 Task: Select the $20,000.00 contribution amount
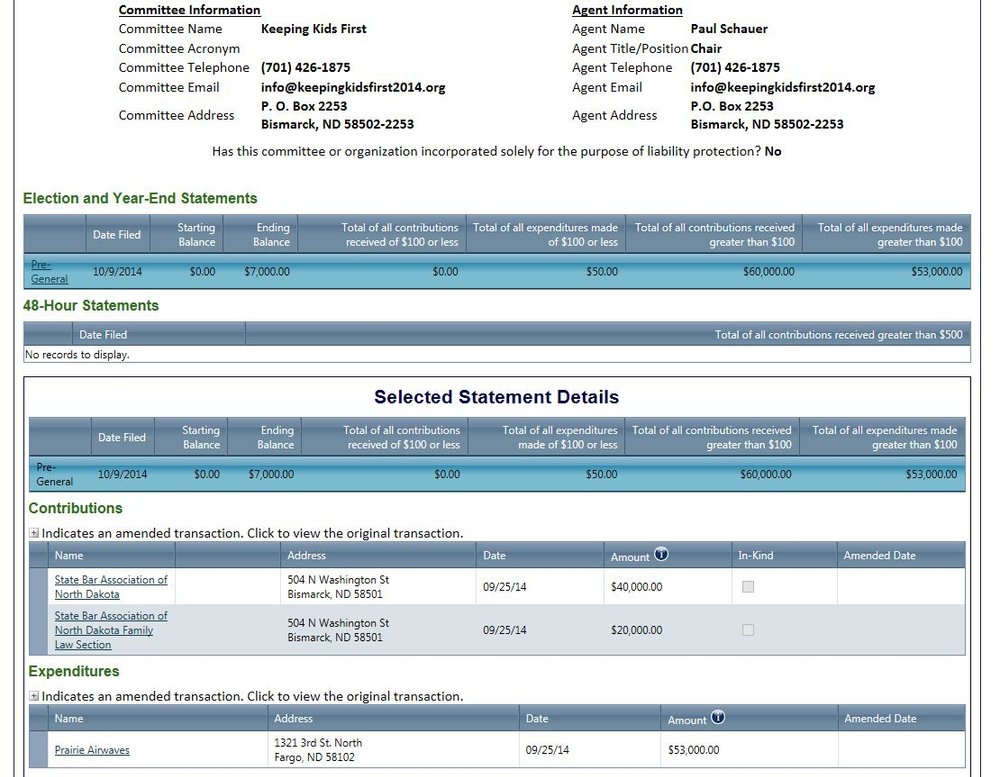[x=636, y=630]
